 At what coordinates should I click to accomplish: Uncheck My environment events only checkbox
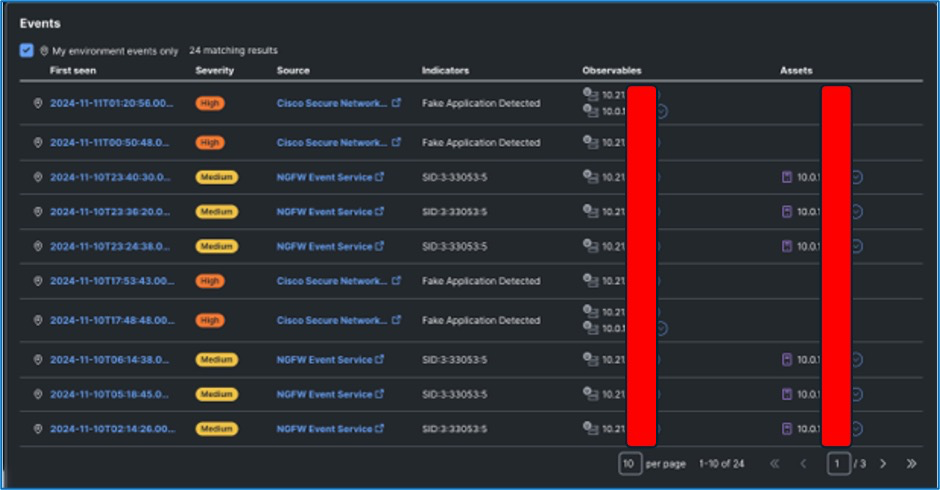click(27, 51)
